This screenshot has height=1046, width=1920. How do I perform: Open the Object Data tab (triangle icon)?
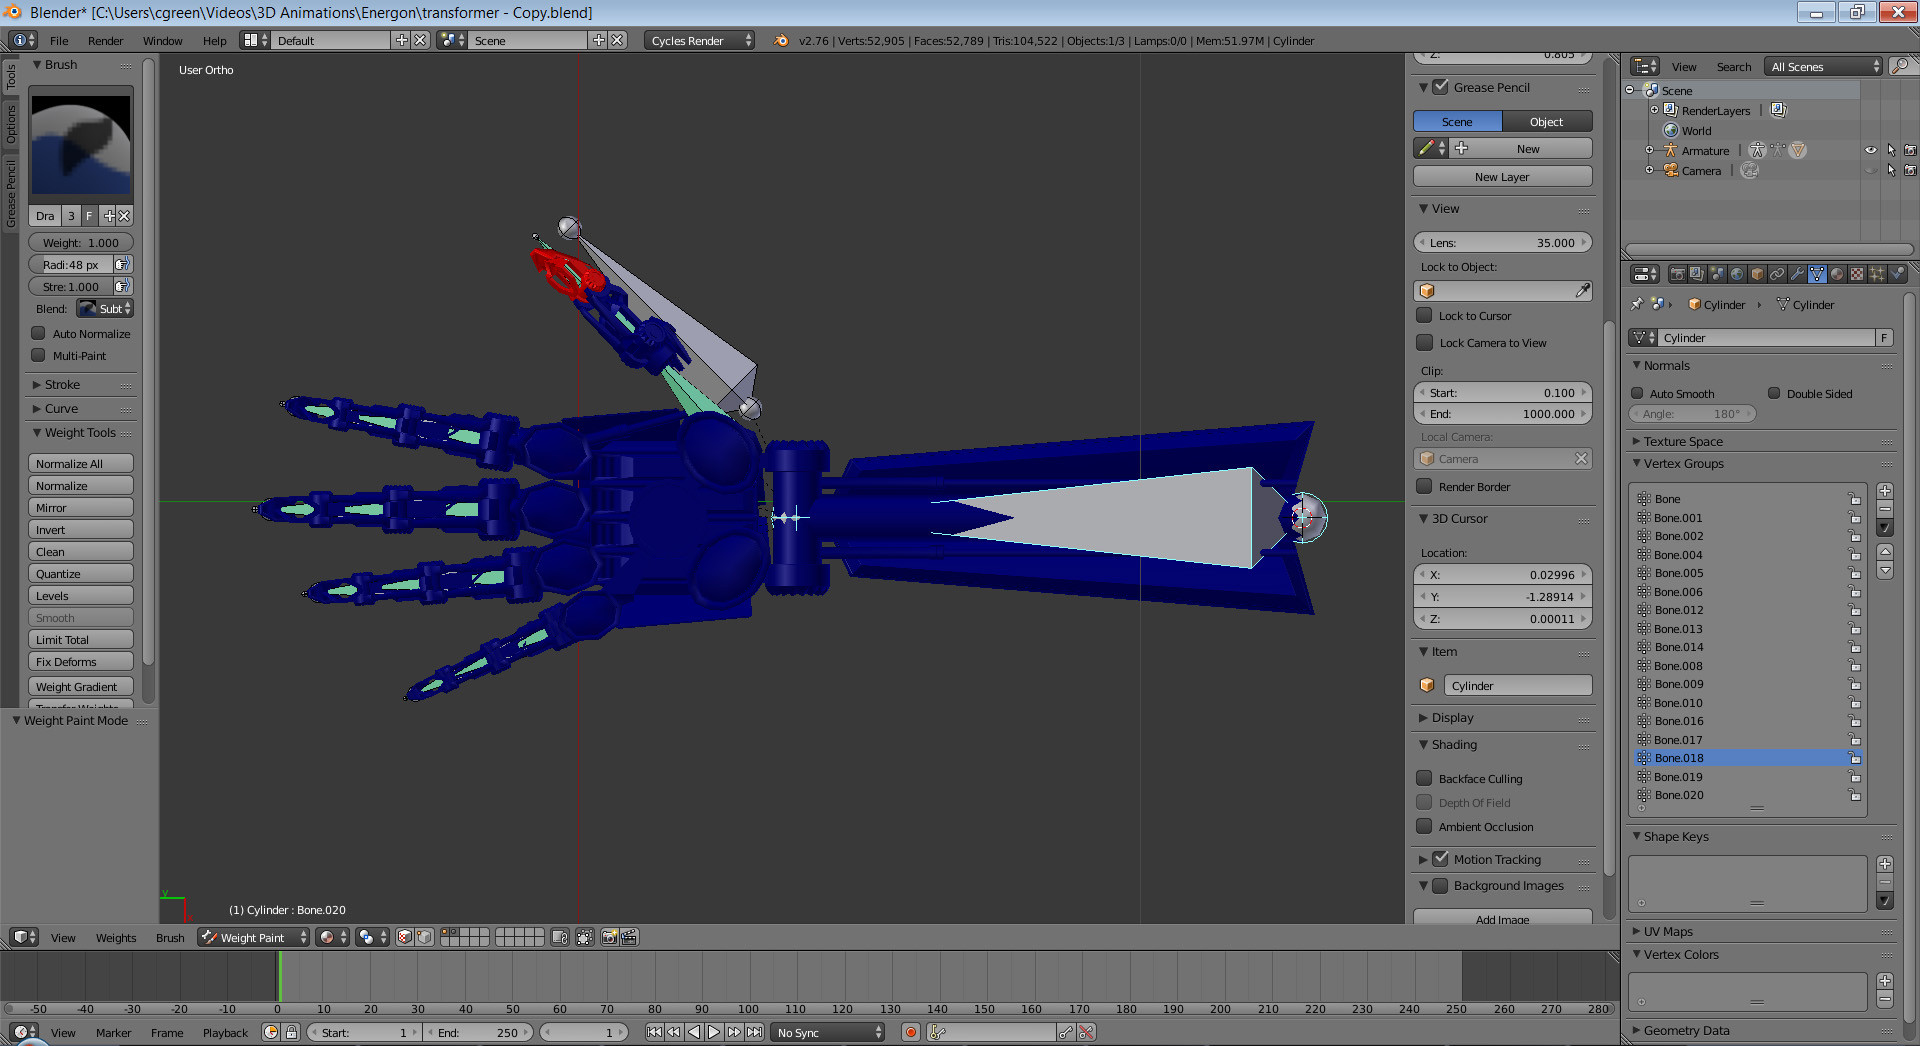(1817, 274)
